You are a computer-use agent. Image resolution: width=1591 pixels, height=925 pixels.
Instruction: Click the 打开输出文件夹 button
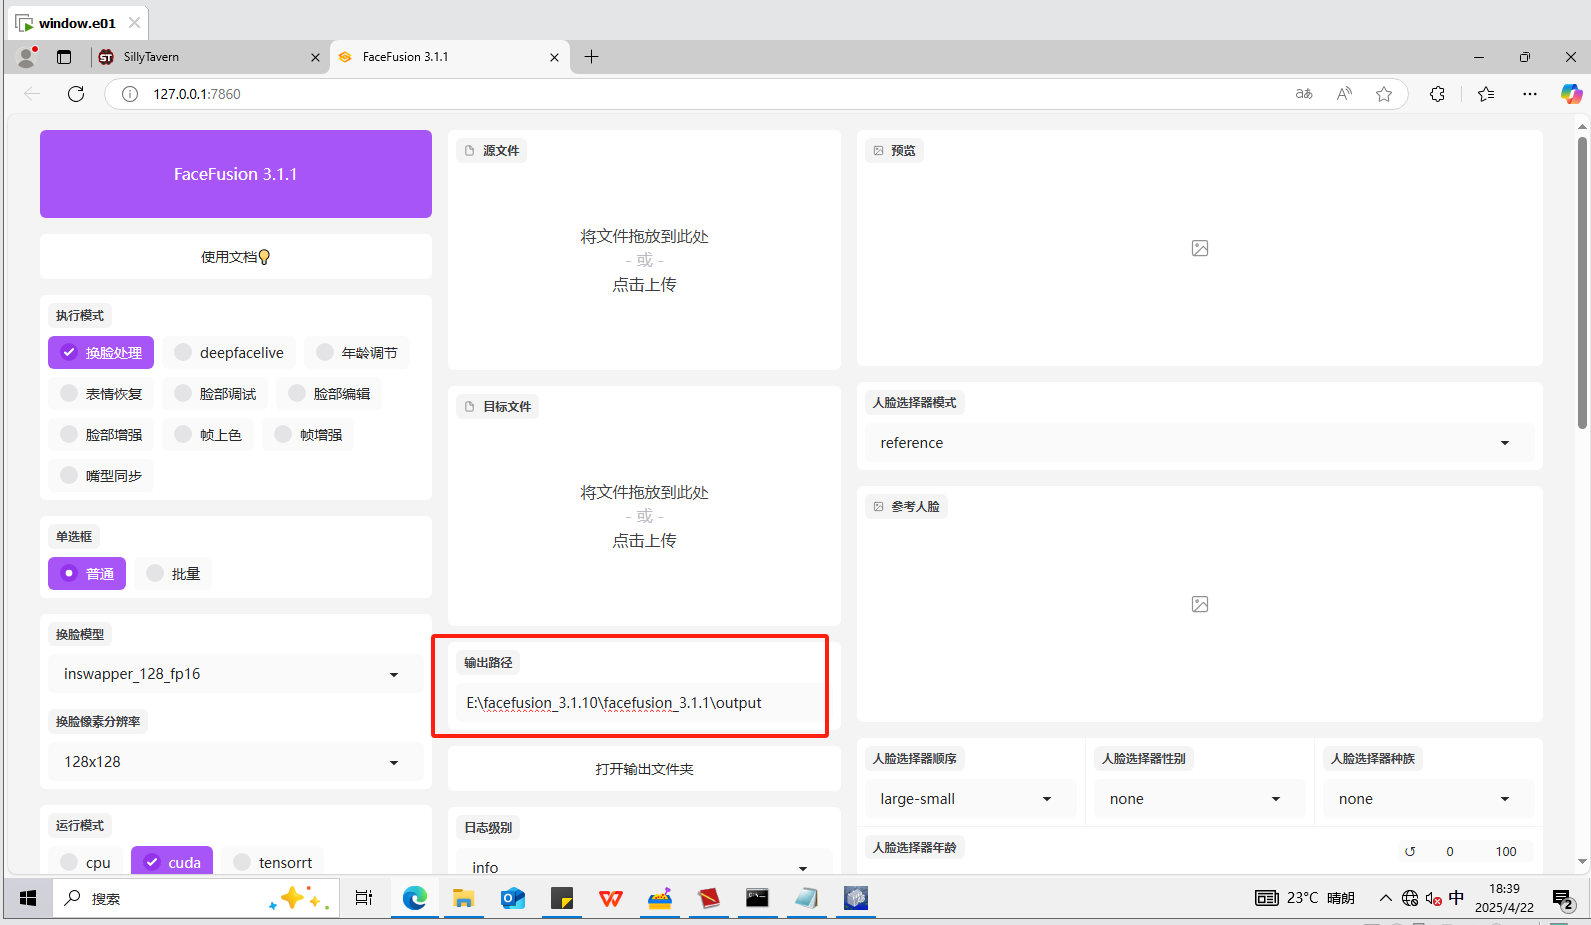[644, 769]
